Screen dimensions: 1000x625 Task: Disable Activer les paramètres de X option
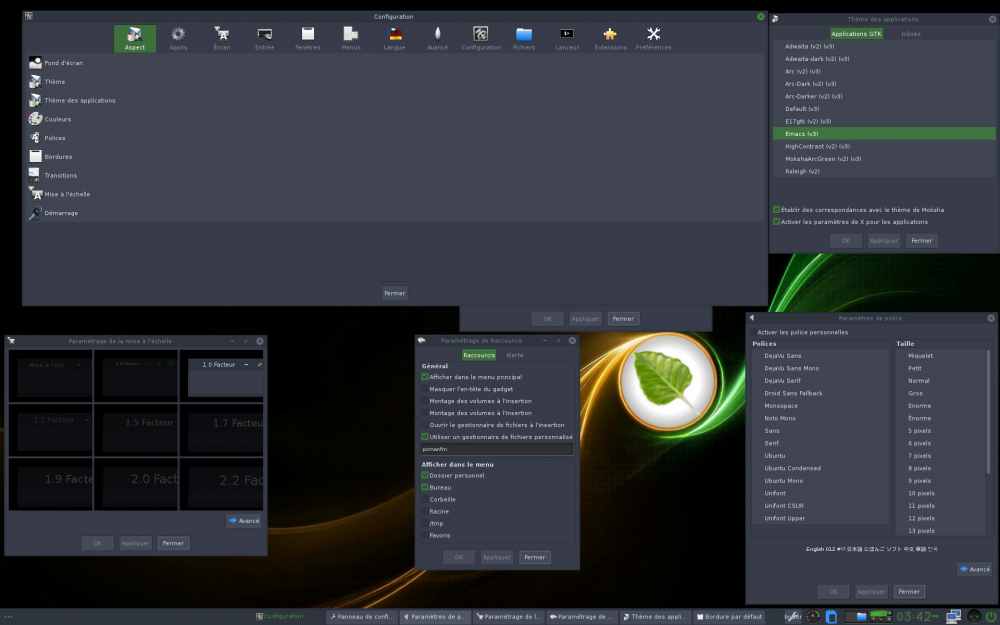(774, 221)
